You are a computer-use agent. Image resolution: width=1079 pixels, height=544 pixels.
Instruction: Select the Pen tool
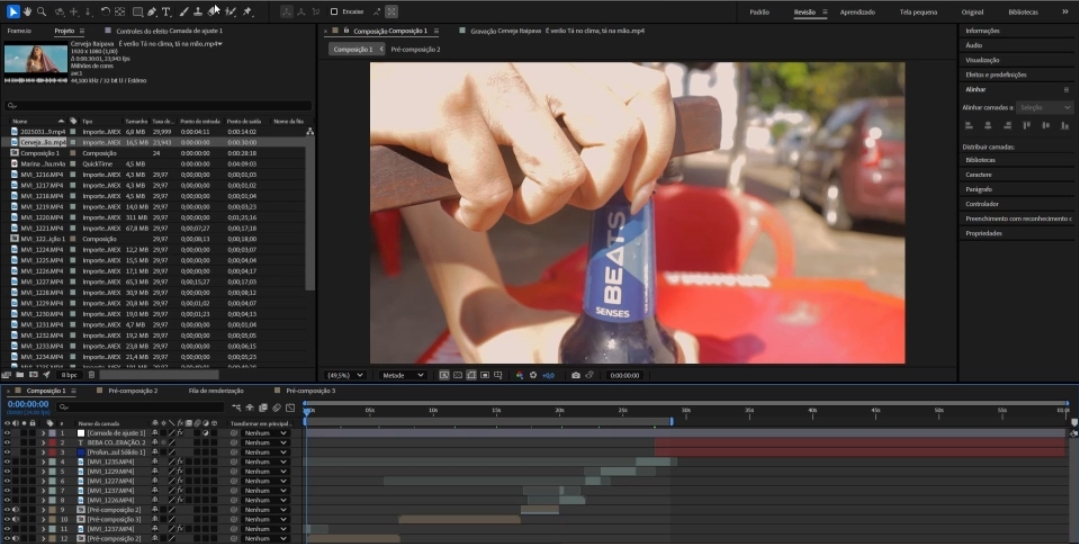coord(151,12)
